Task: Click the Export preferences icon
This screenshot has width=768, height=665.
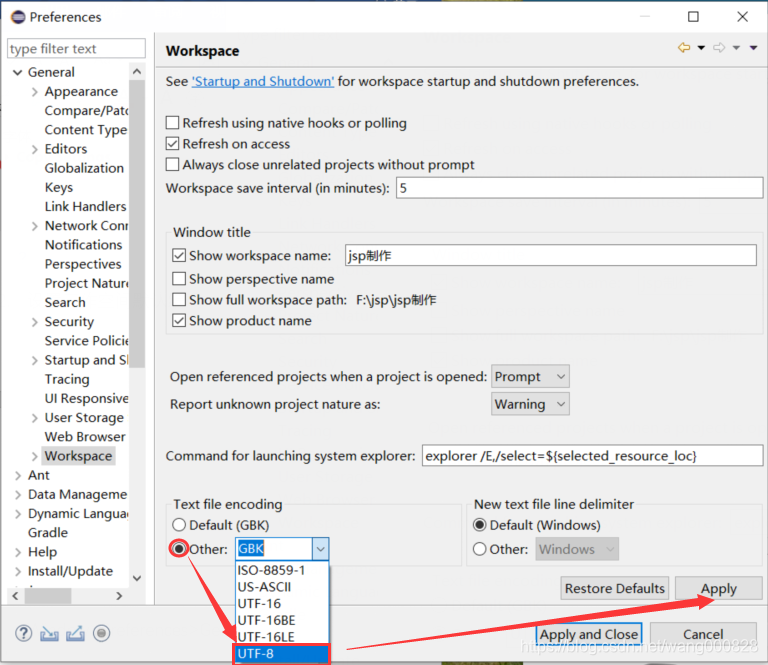Action: point(75,634)
